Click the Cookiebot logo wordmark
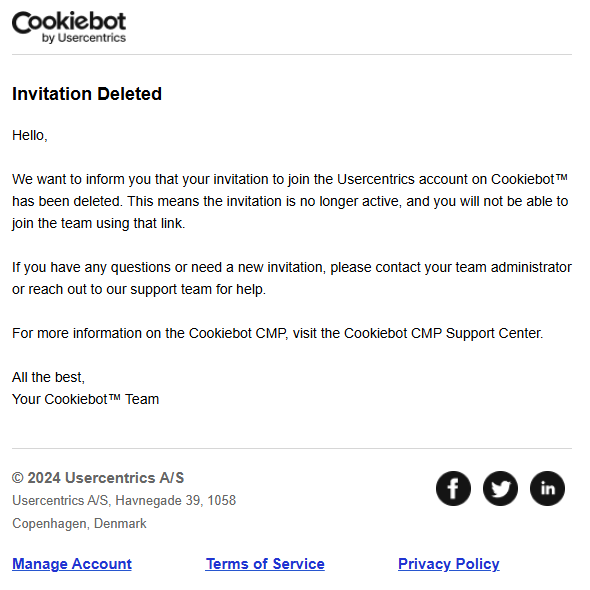This screenshot has width=590, height=590. [69, 22]
